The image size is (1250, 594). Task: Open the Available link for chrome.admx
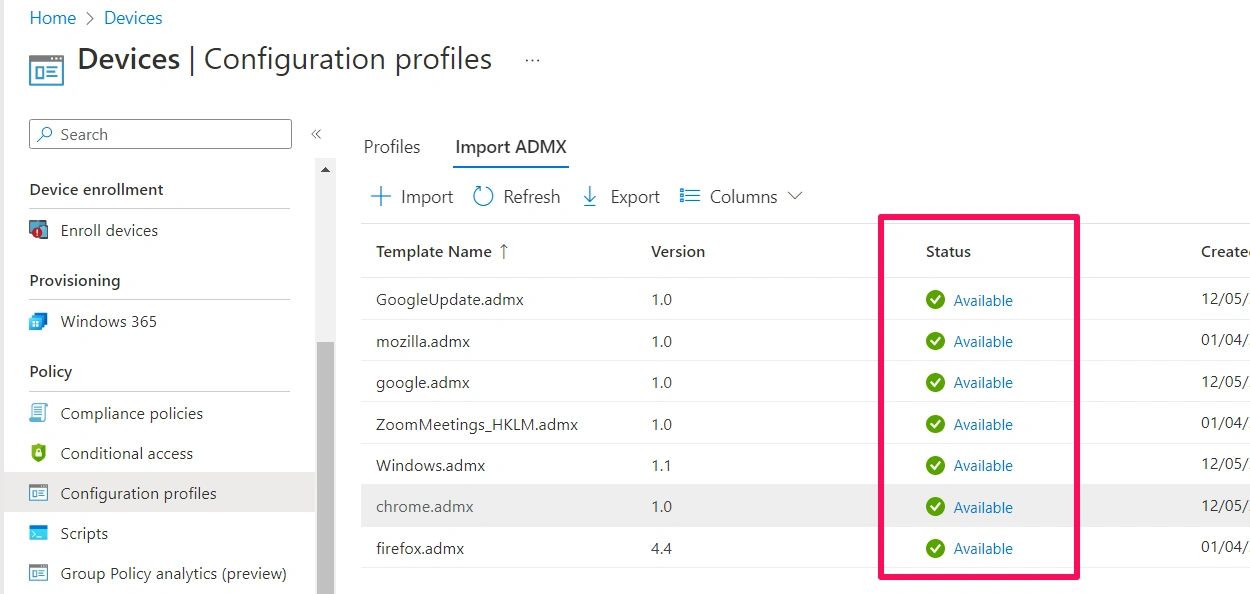[983, 507]
